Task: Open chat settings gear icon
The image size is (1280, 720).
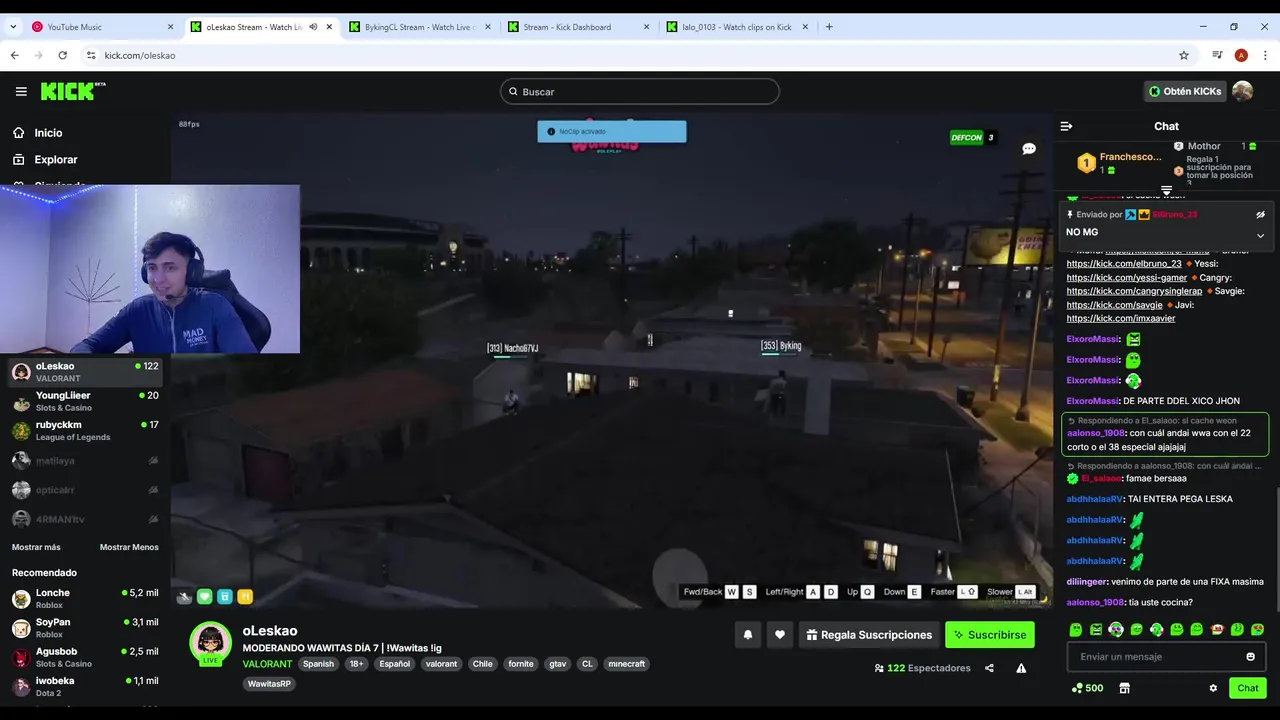Action: (x=1213, y=688)
